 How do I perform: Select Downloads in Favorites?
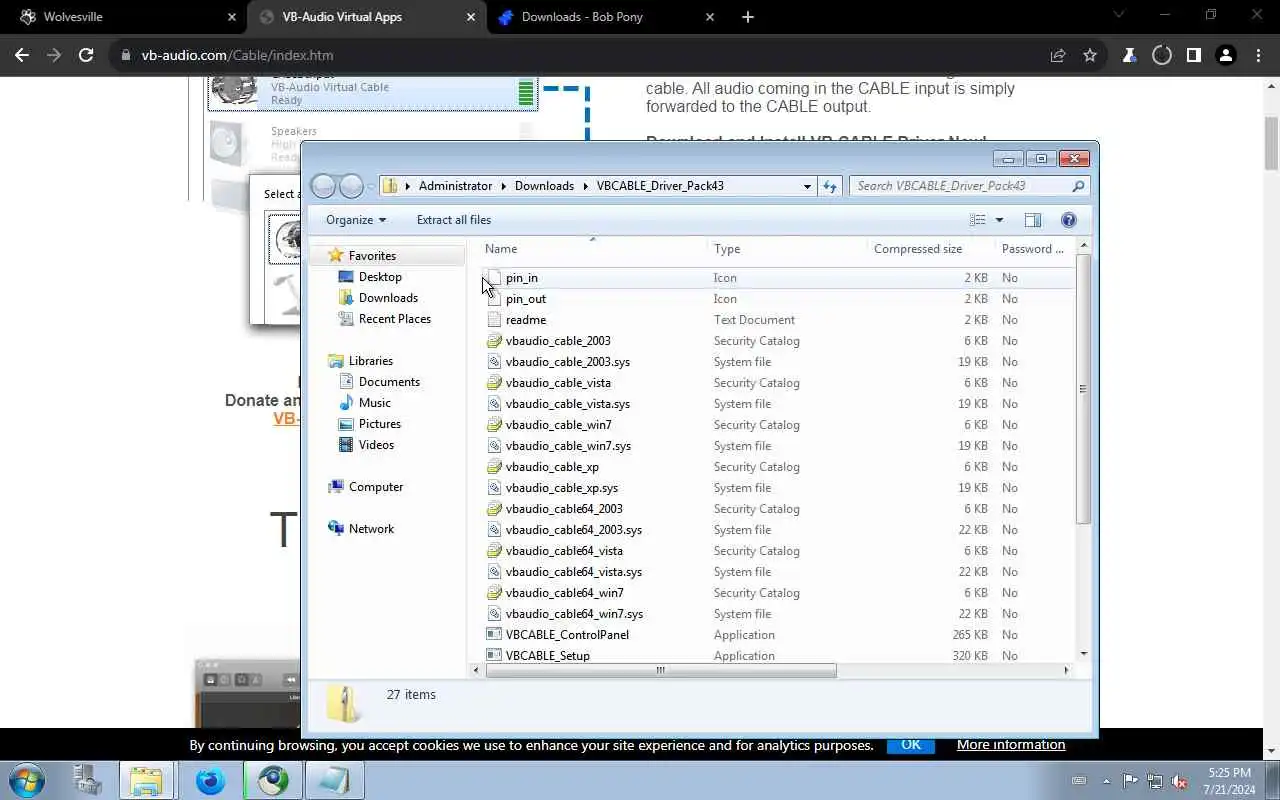[x=388, y=298]
